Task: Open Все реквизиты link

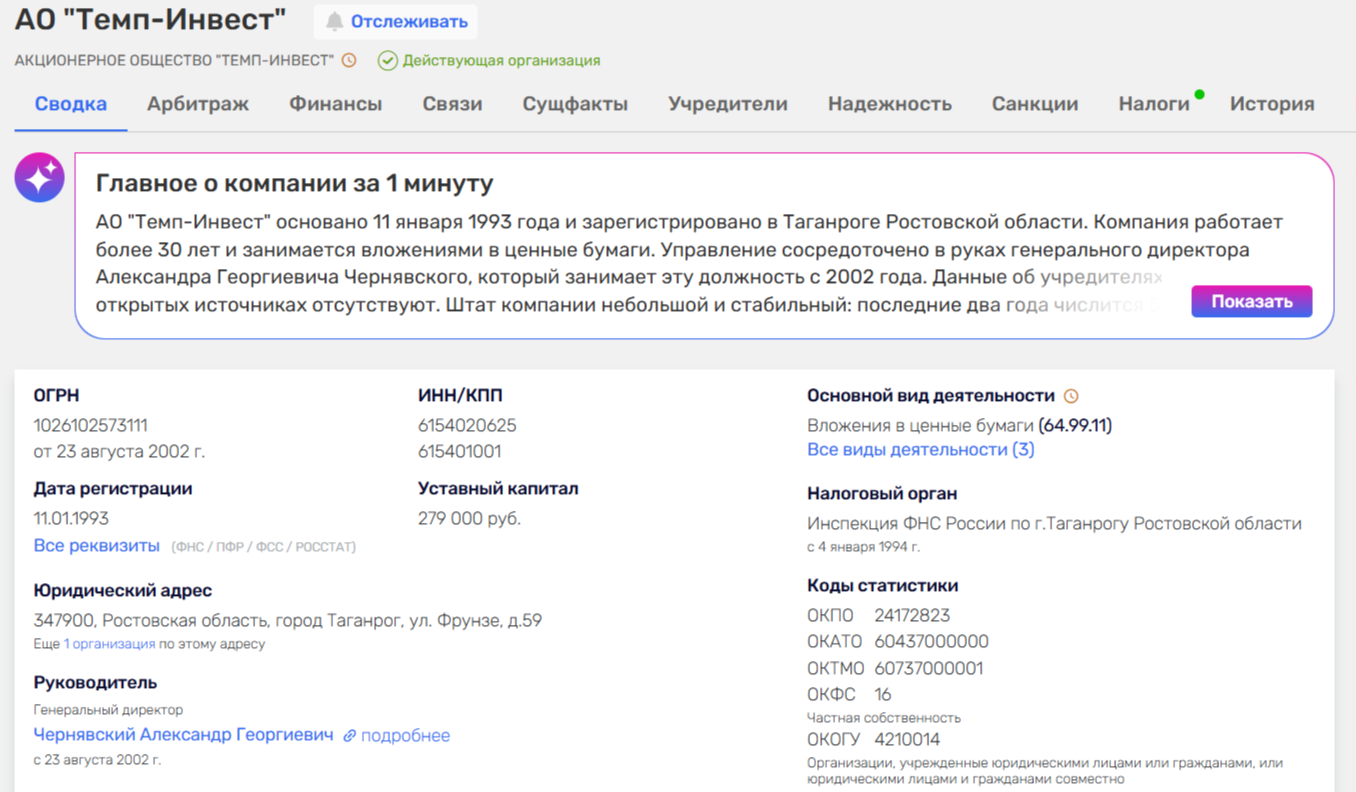Action: point(97,546)
